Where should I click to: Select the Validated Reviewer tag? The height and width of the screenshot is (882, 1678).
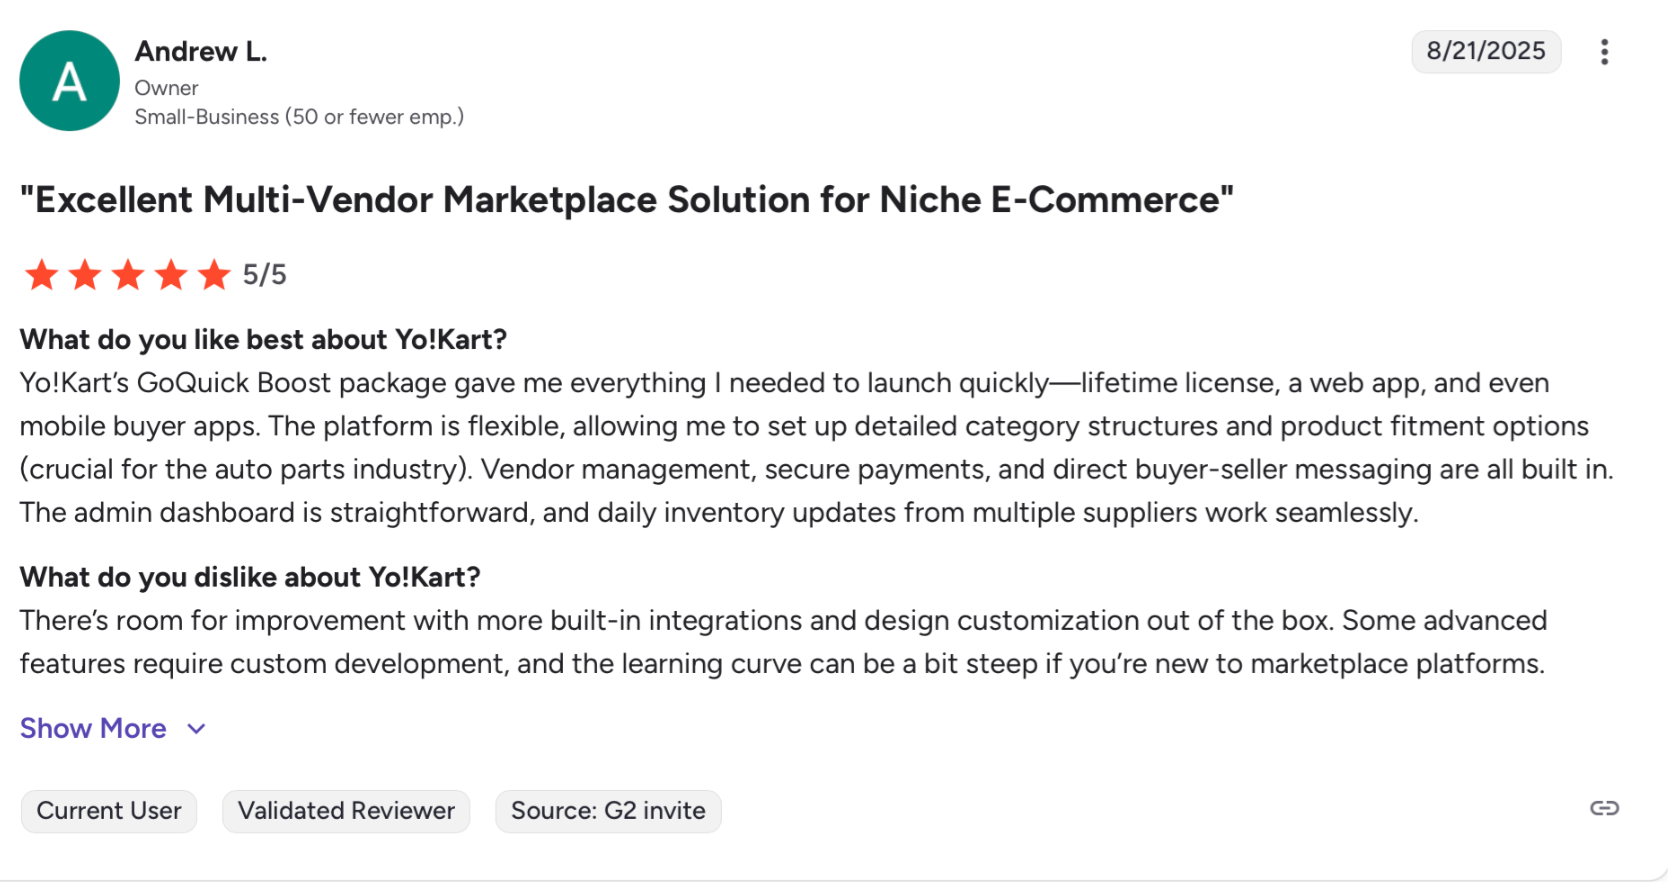pos(346,810)
